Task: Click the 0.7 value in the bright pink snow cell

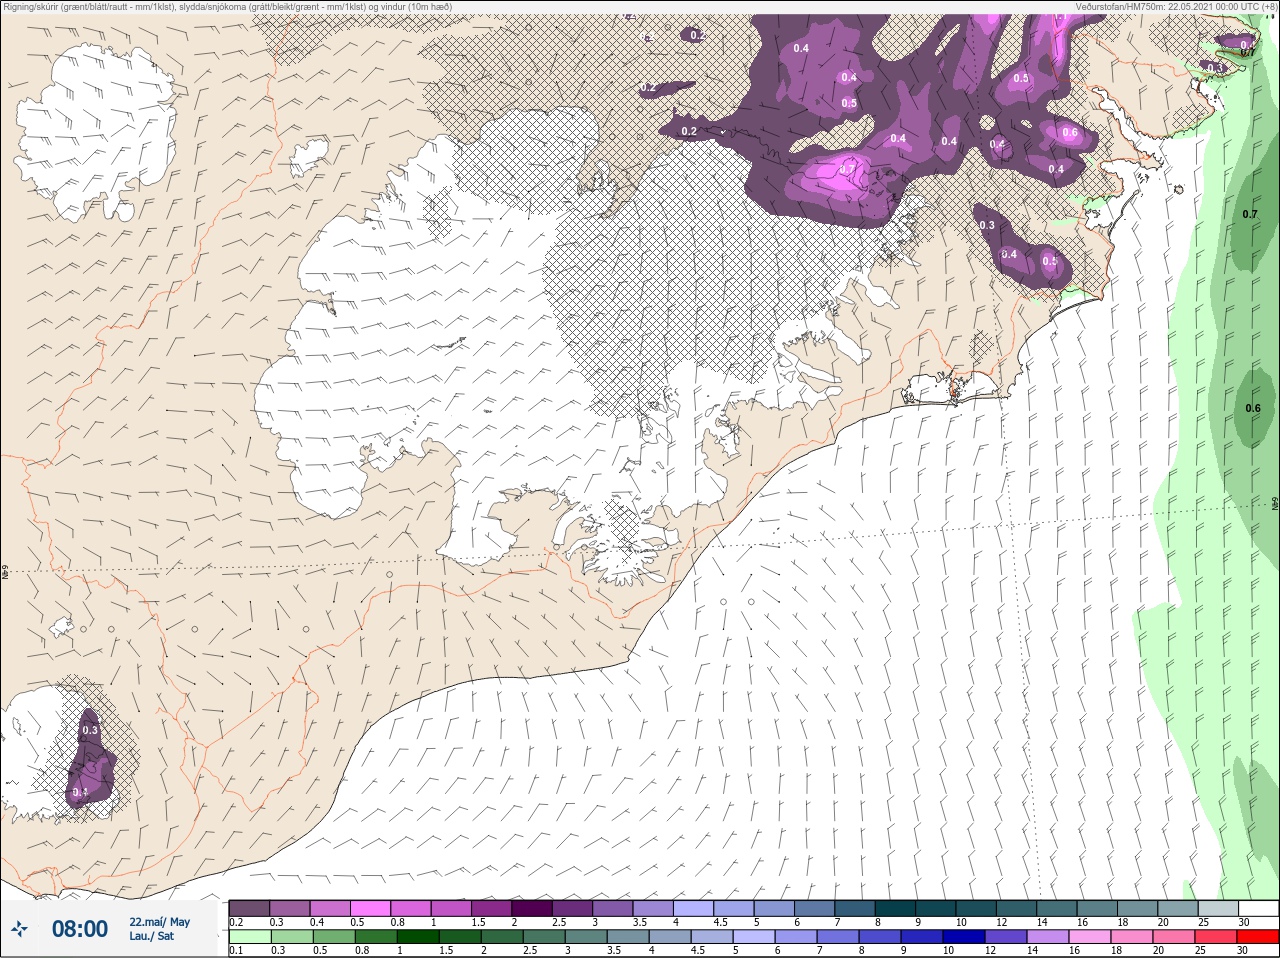Action: [847, 169]
